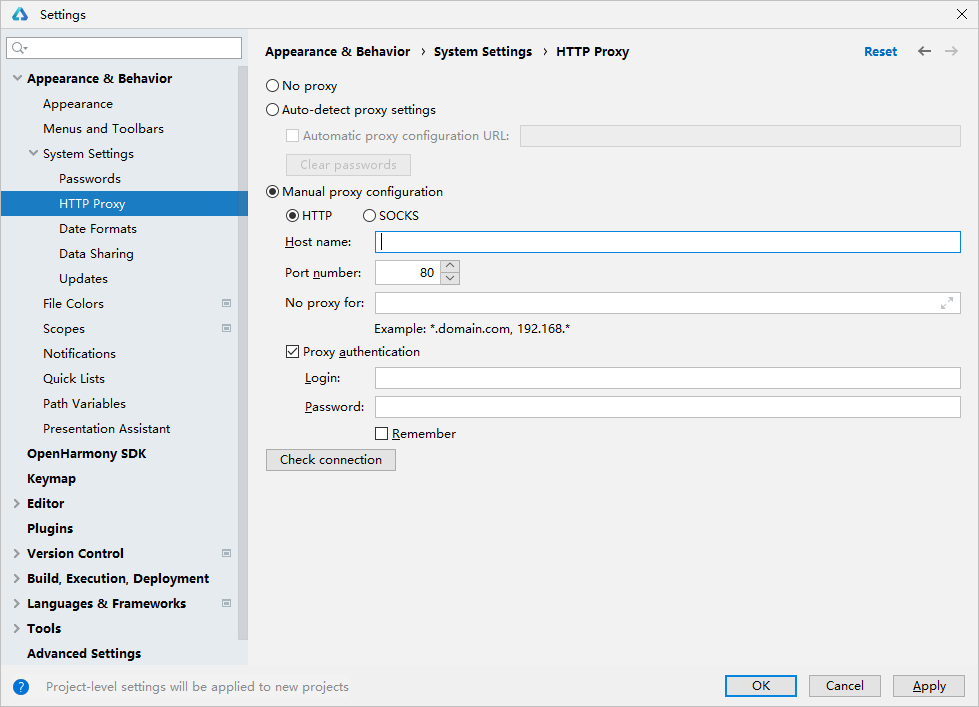Image resolution: width=979 pixels, height=707 pixels.
Task: Uncheck the Proxy authentication checkbox
Action: (292, 352)
